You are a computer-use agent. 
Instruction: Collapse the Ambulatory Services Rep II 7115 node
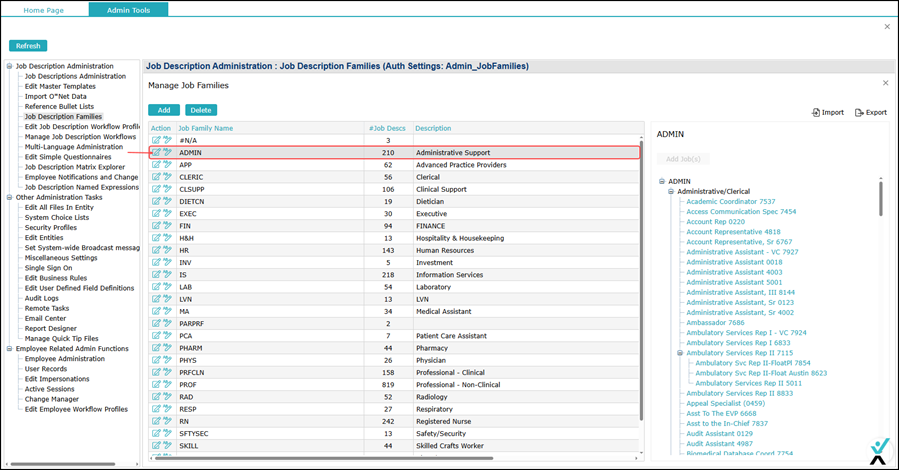click(680, 353)
